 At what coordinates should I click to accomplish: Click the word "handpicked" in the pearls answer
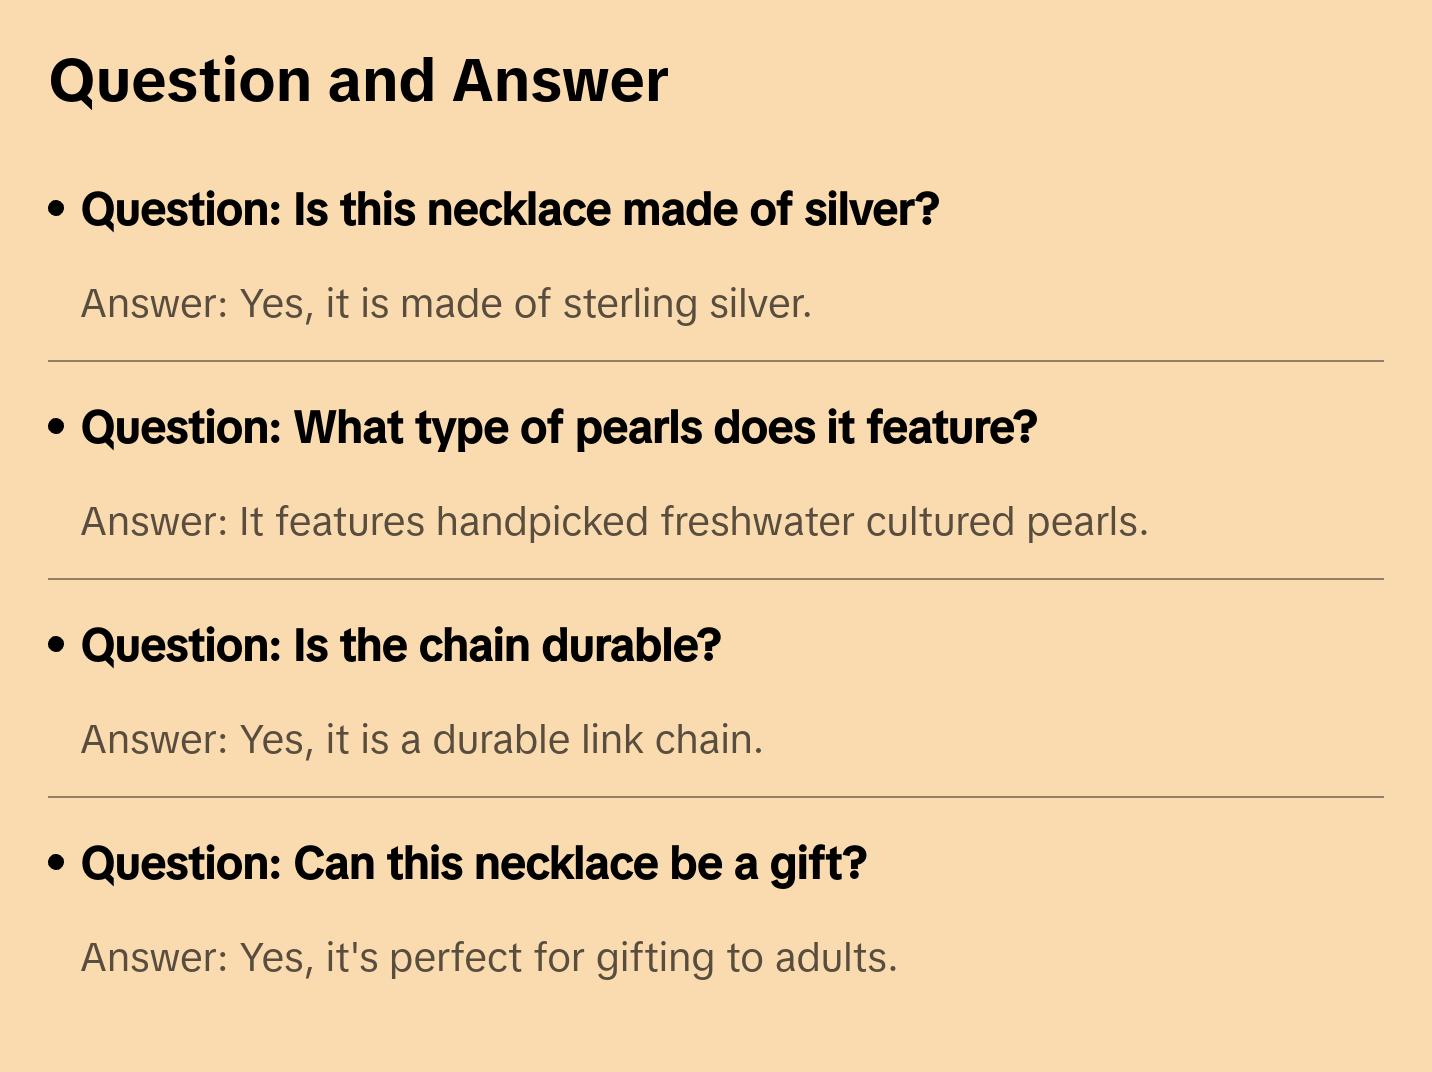coord(542,522)
